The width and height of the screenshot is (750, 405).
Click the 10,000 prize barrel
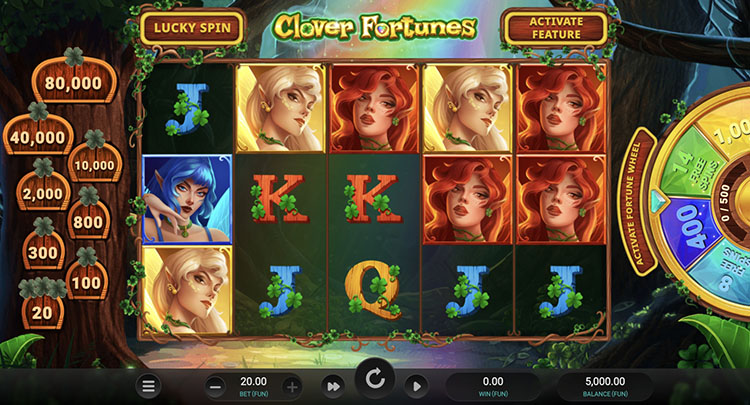tap(95, 162)
